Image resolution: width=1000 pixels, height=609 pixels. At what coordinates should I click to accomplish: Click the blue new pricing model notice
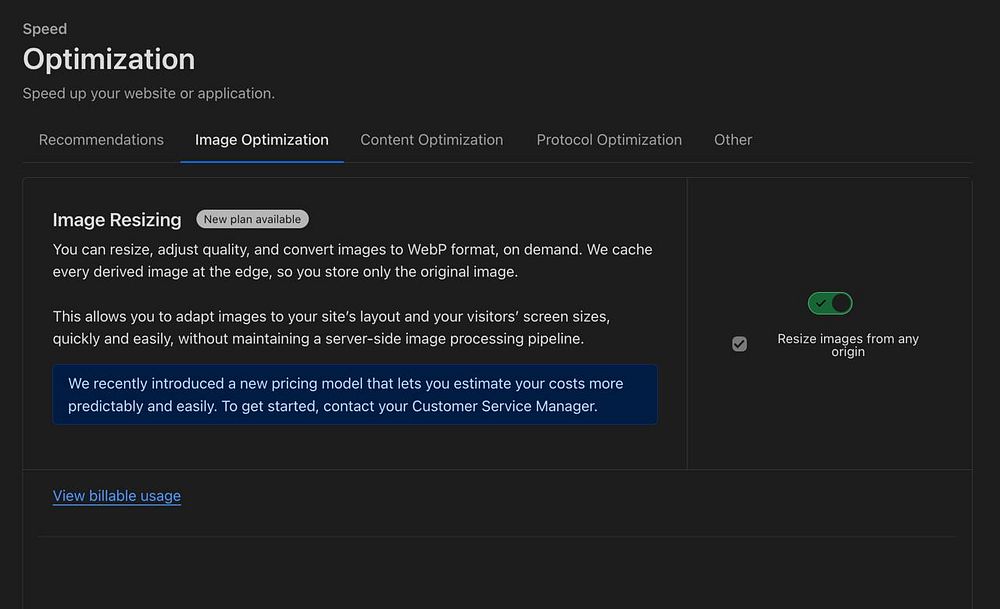[355, 394]
